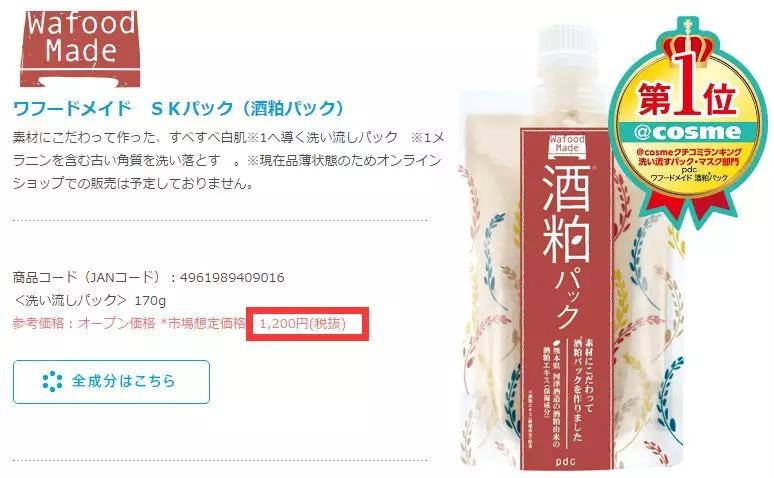This screenshot has width=774, height=478.
Task: Click the JAN code number 4961989409016
Action: [232, 278]
